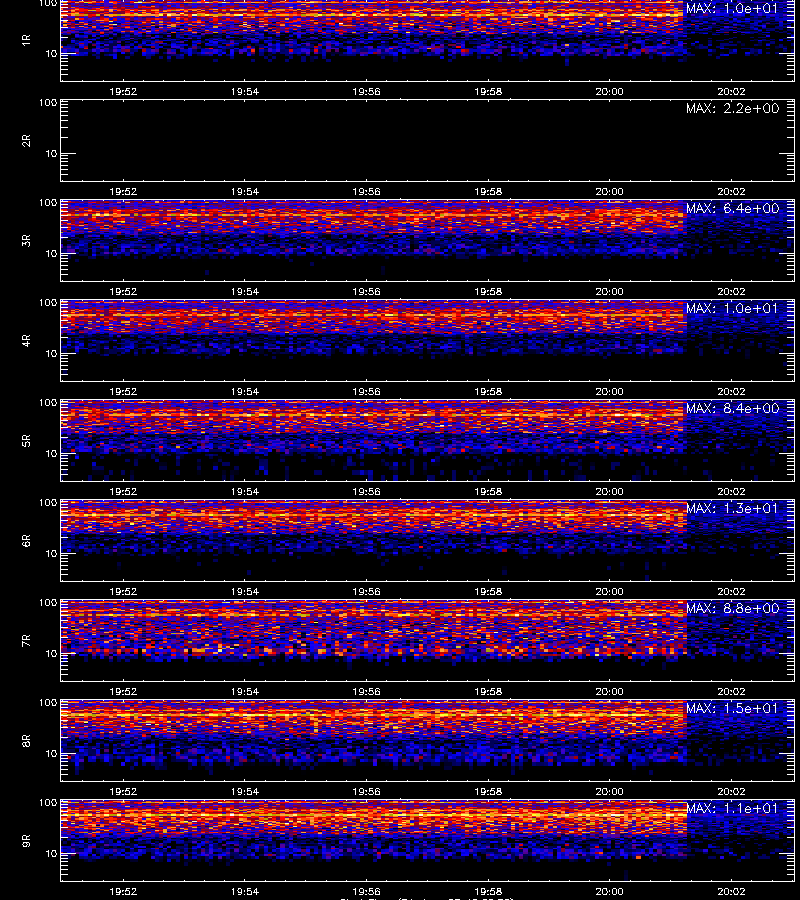Screen dimensions: 800x900
Task: Click the 100 y-axis label of panel 8R
Action: coord(48,703)
